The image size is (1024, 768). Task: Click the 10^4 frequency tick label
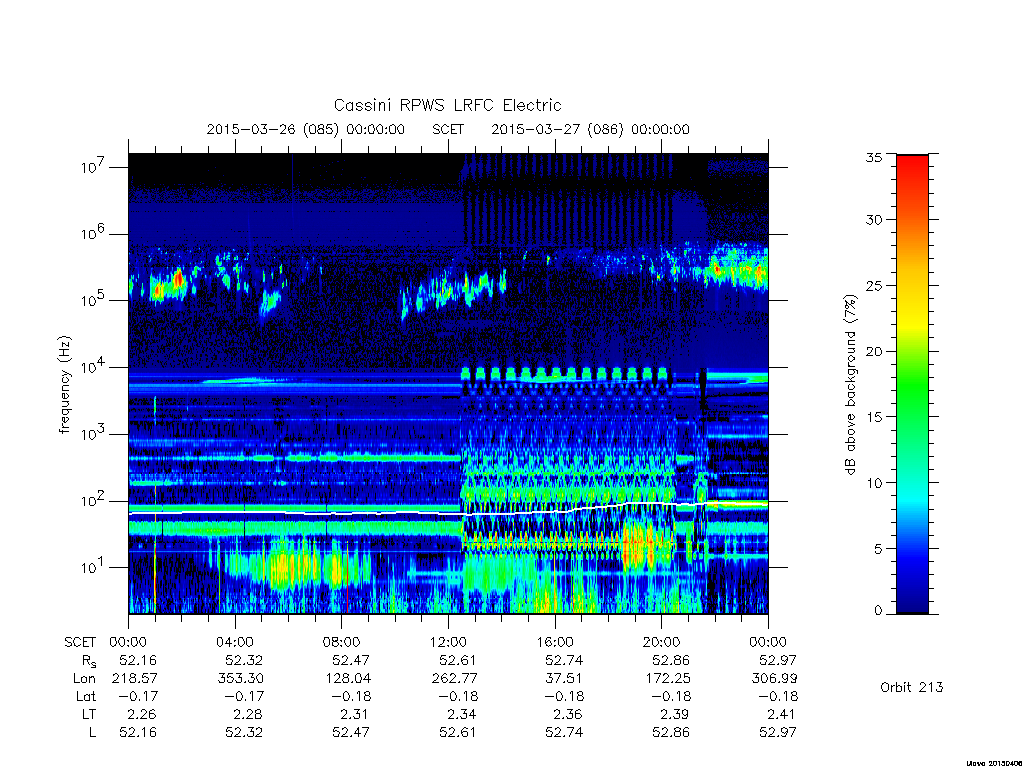[94, 367]
